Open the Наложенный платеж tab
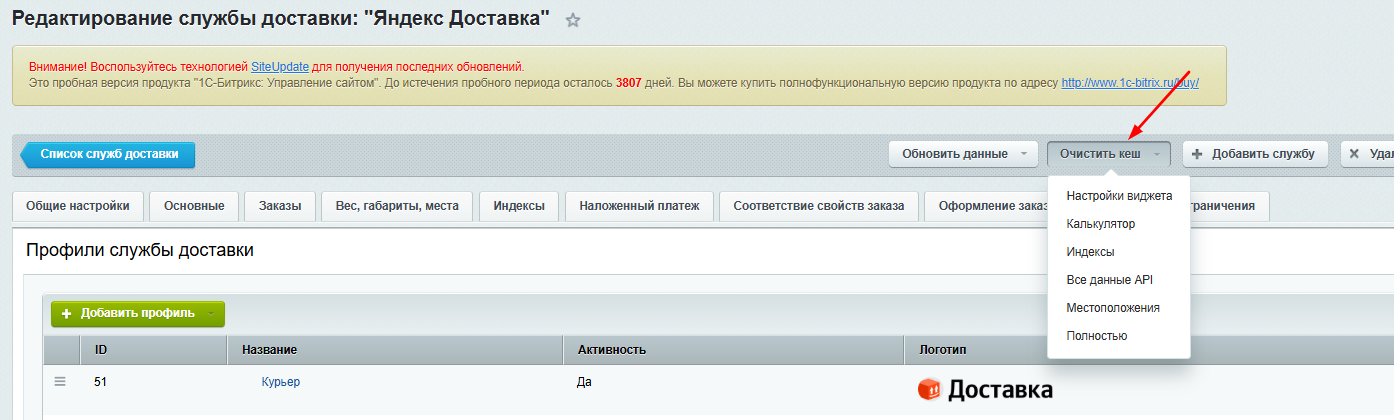1394x420 pixels. (x=639, y=206)
